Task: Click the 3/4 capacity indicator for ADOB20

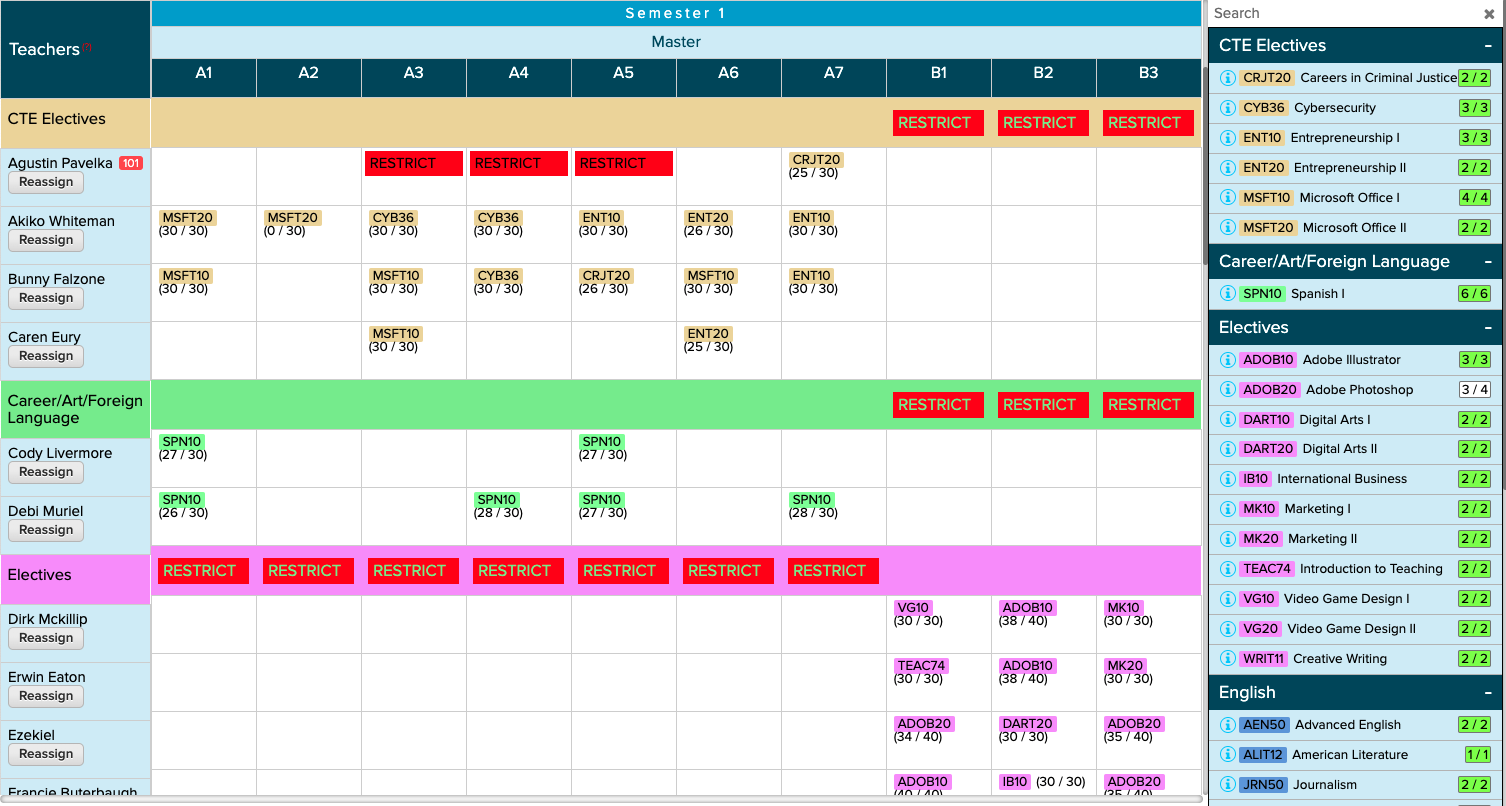Action: pos(1477,389)
